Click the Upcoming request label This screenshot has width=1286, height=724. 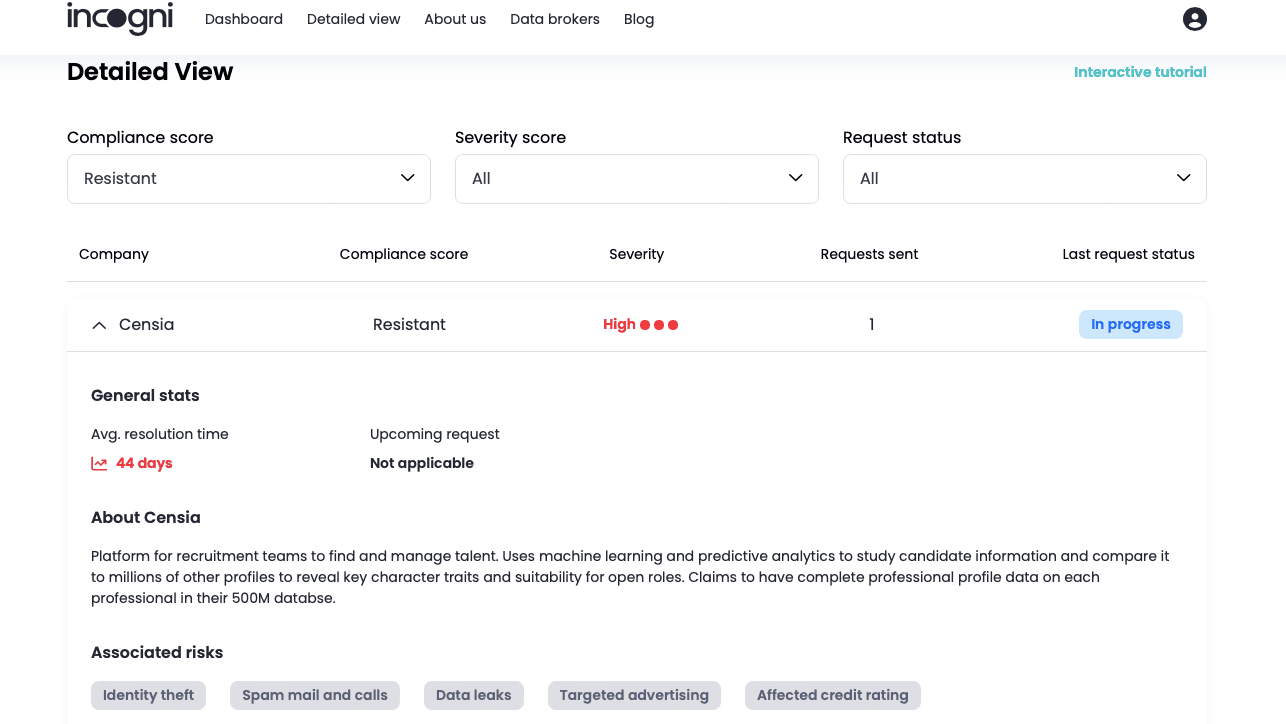pyautogui.click(x=435, y=434)
